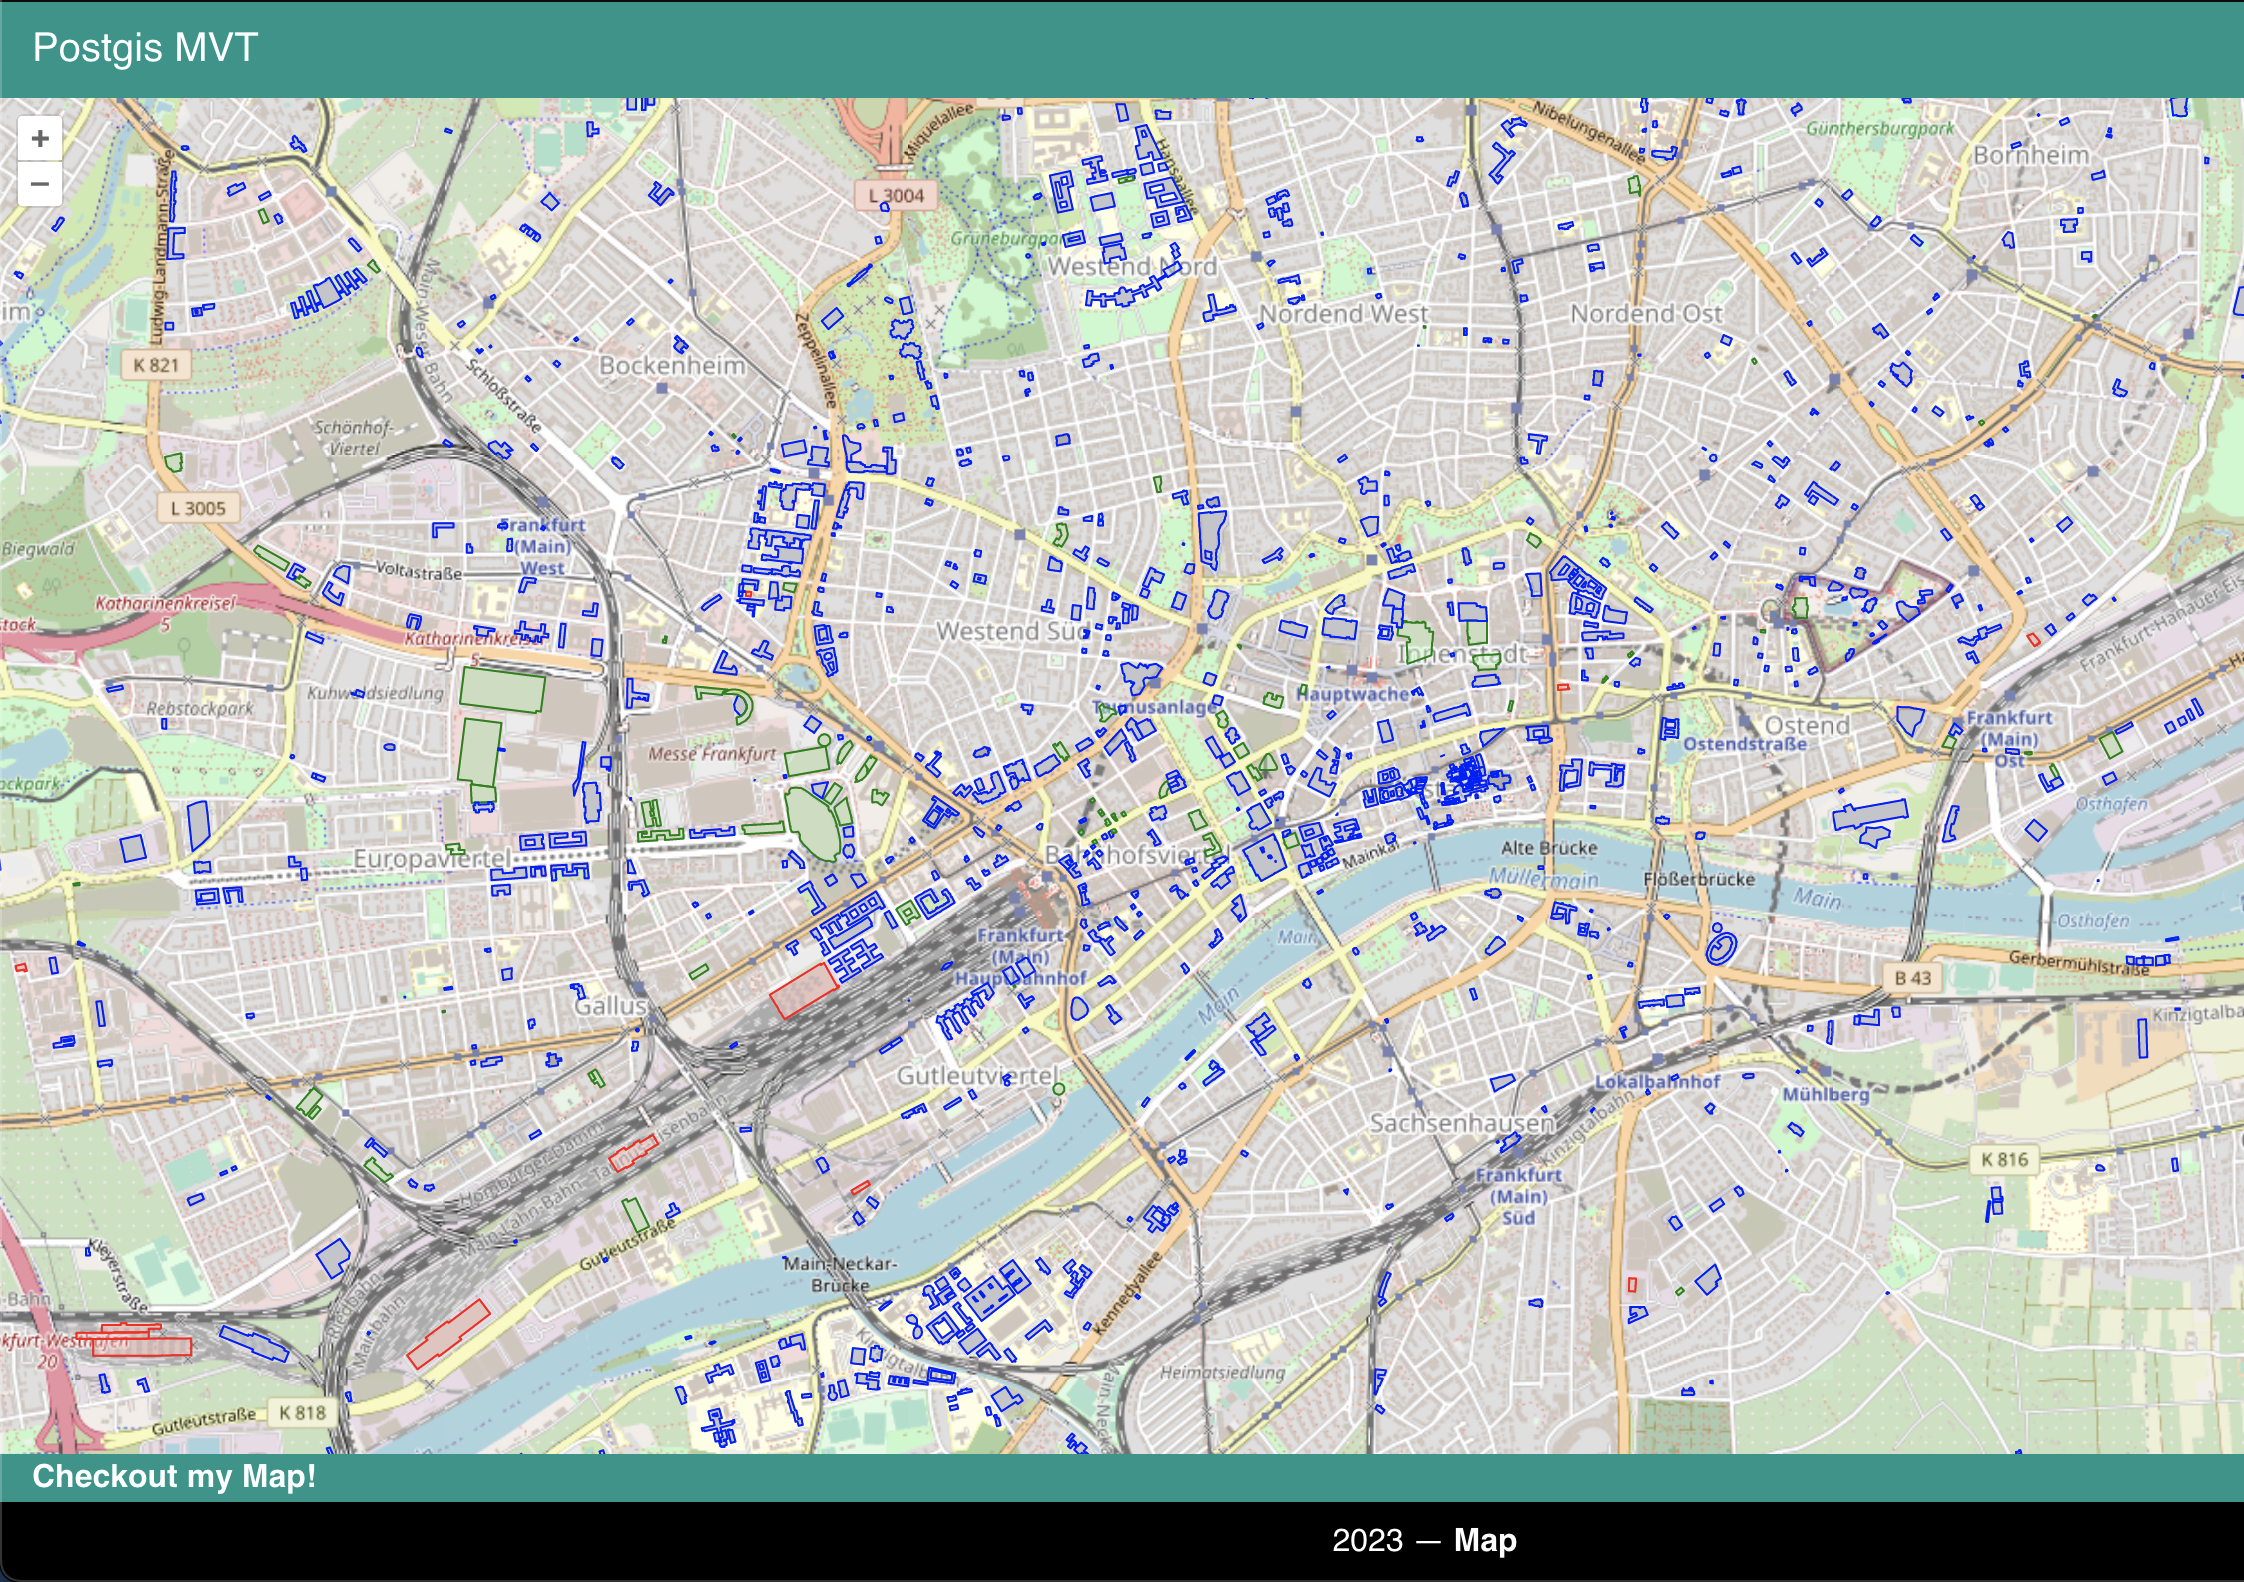Click the Checkout my Map! heading
The height and width of the screenshot is (1582, 2244).
174,1476
